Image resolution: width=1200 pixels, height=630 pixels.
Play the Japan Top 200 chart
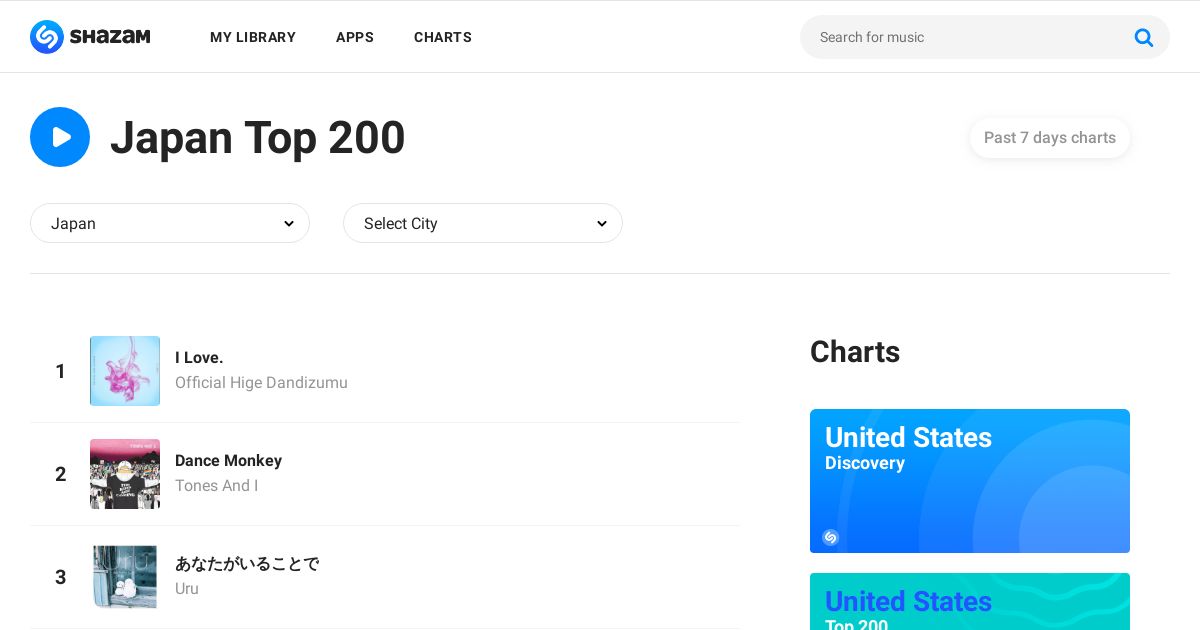(x=60, y=137)
